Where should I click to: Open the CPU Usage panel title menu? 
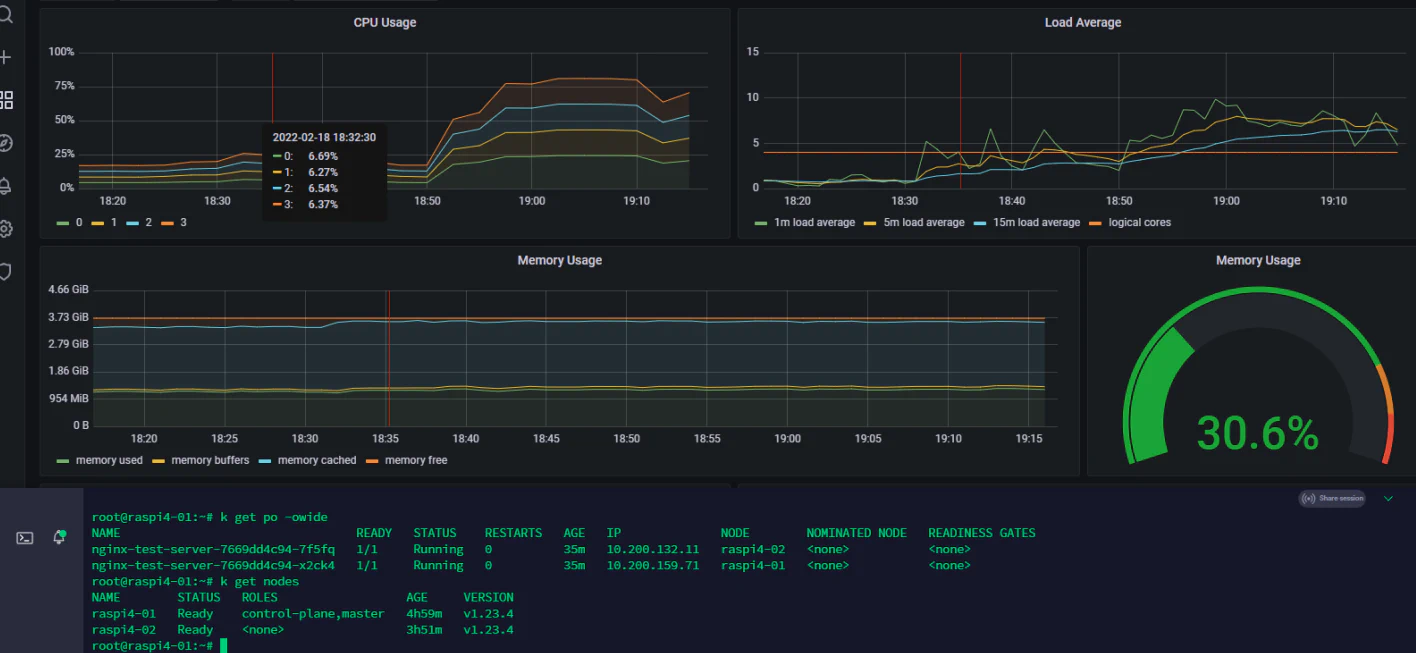point(385,22)
